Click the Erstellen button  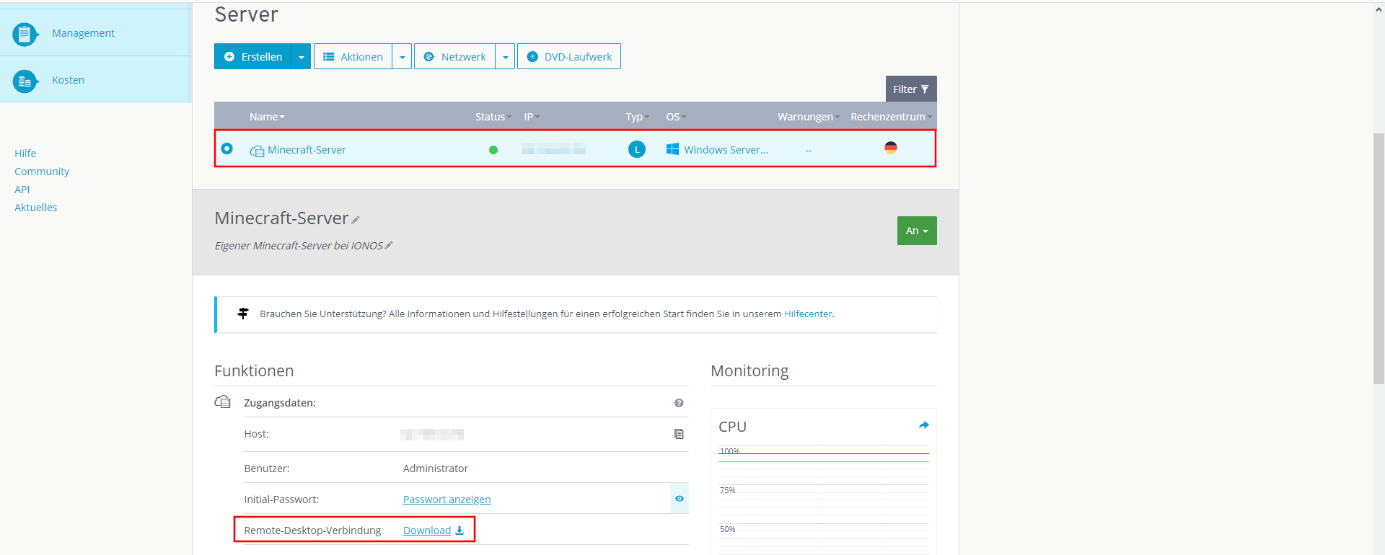click(x=253, y=57)
